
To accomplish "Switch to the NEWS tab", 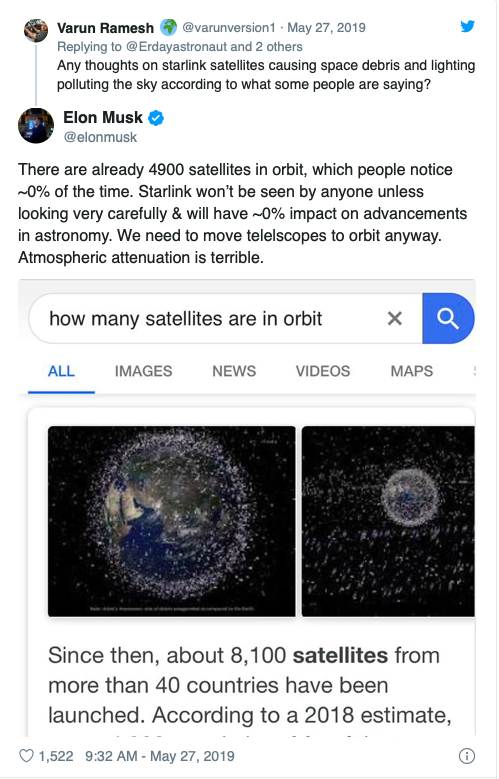I will tap(234, 371).
